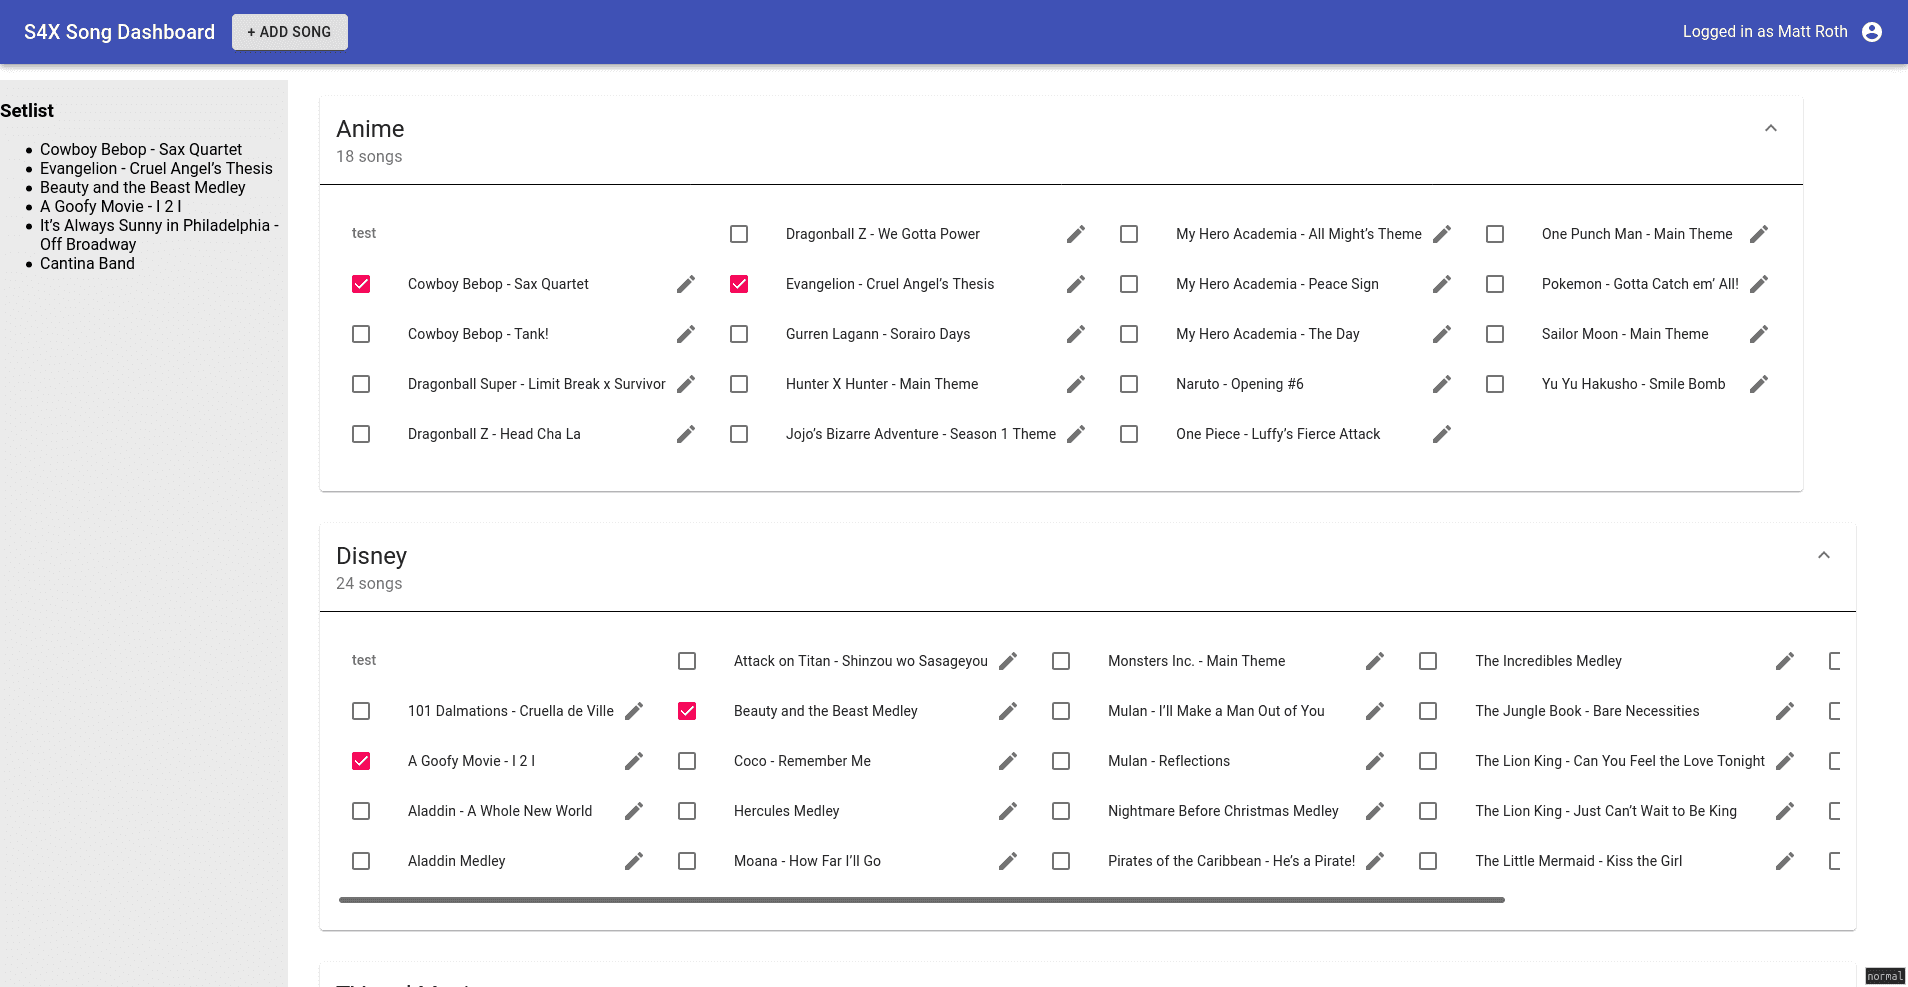Edit Nightmare Before Christmas Medley
This screenshot has width=1908, height=987.
(x=1375, y=811)
